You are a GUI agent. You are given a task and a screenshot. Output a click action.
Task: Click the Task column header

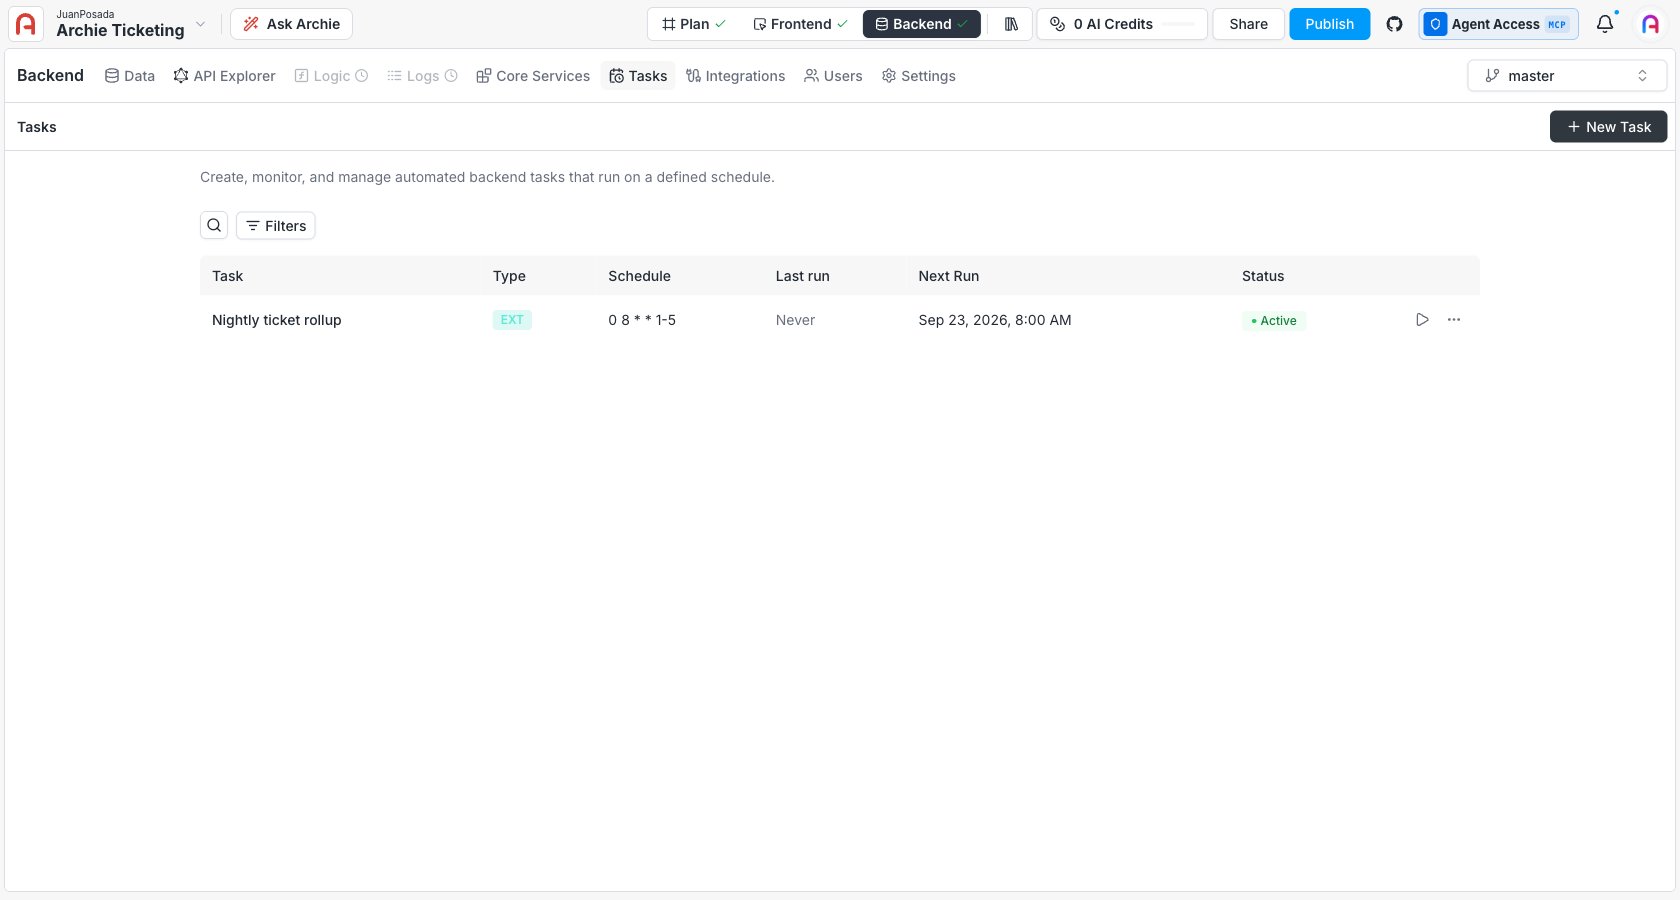pyautogui.click(x=228, y=276)
